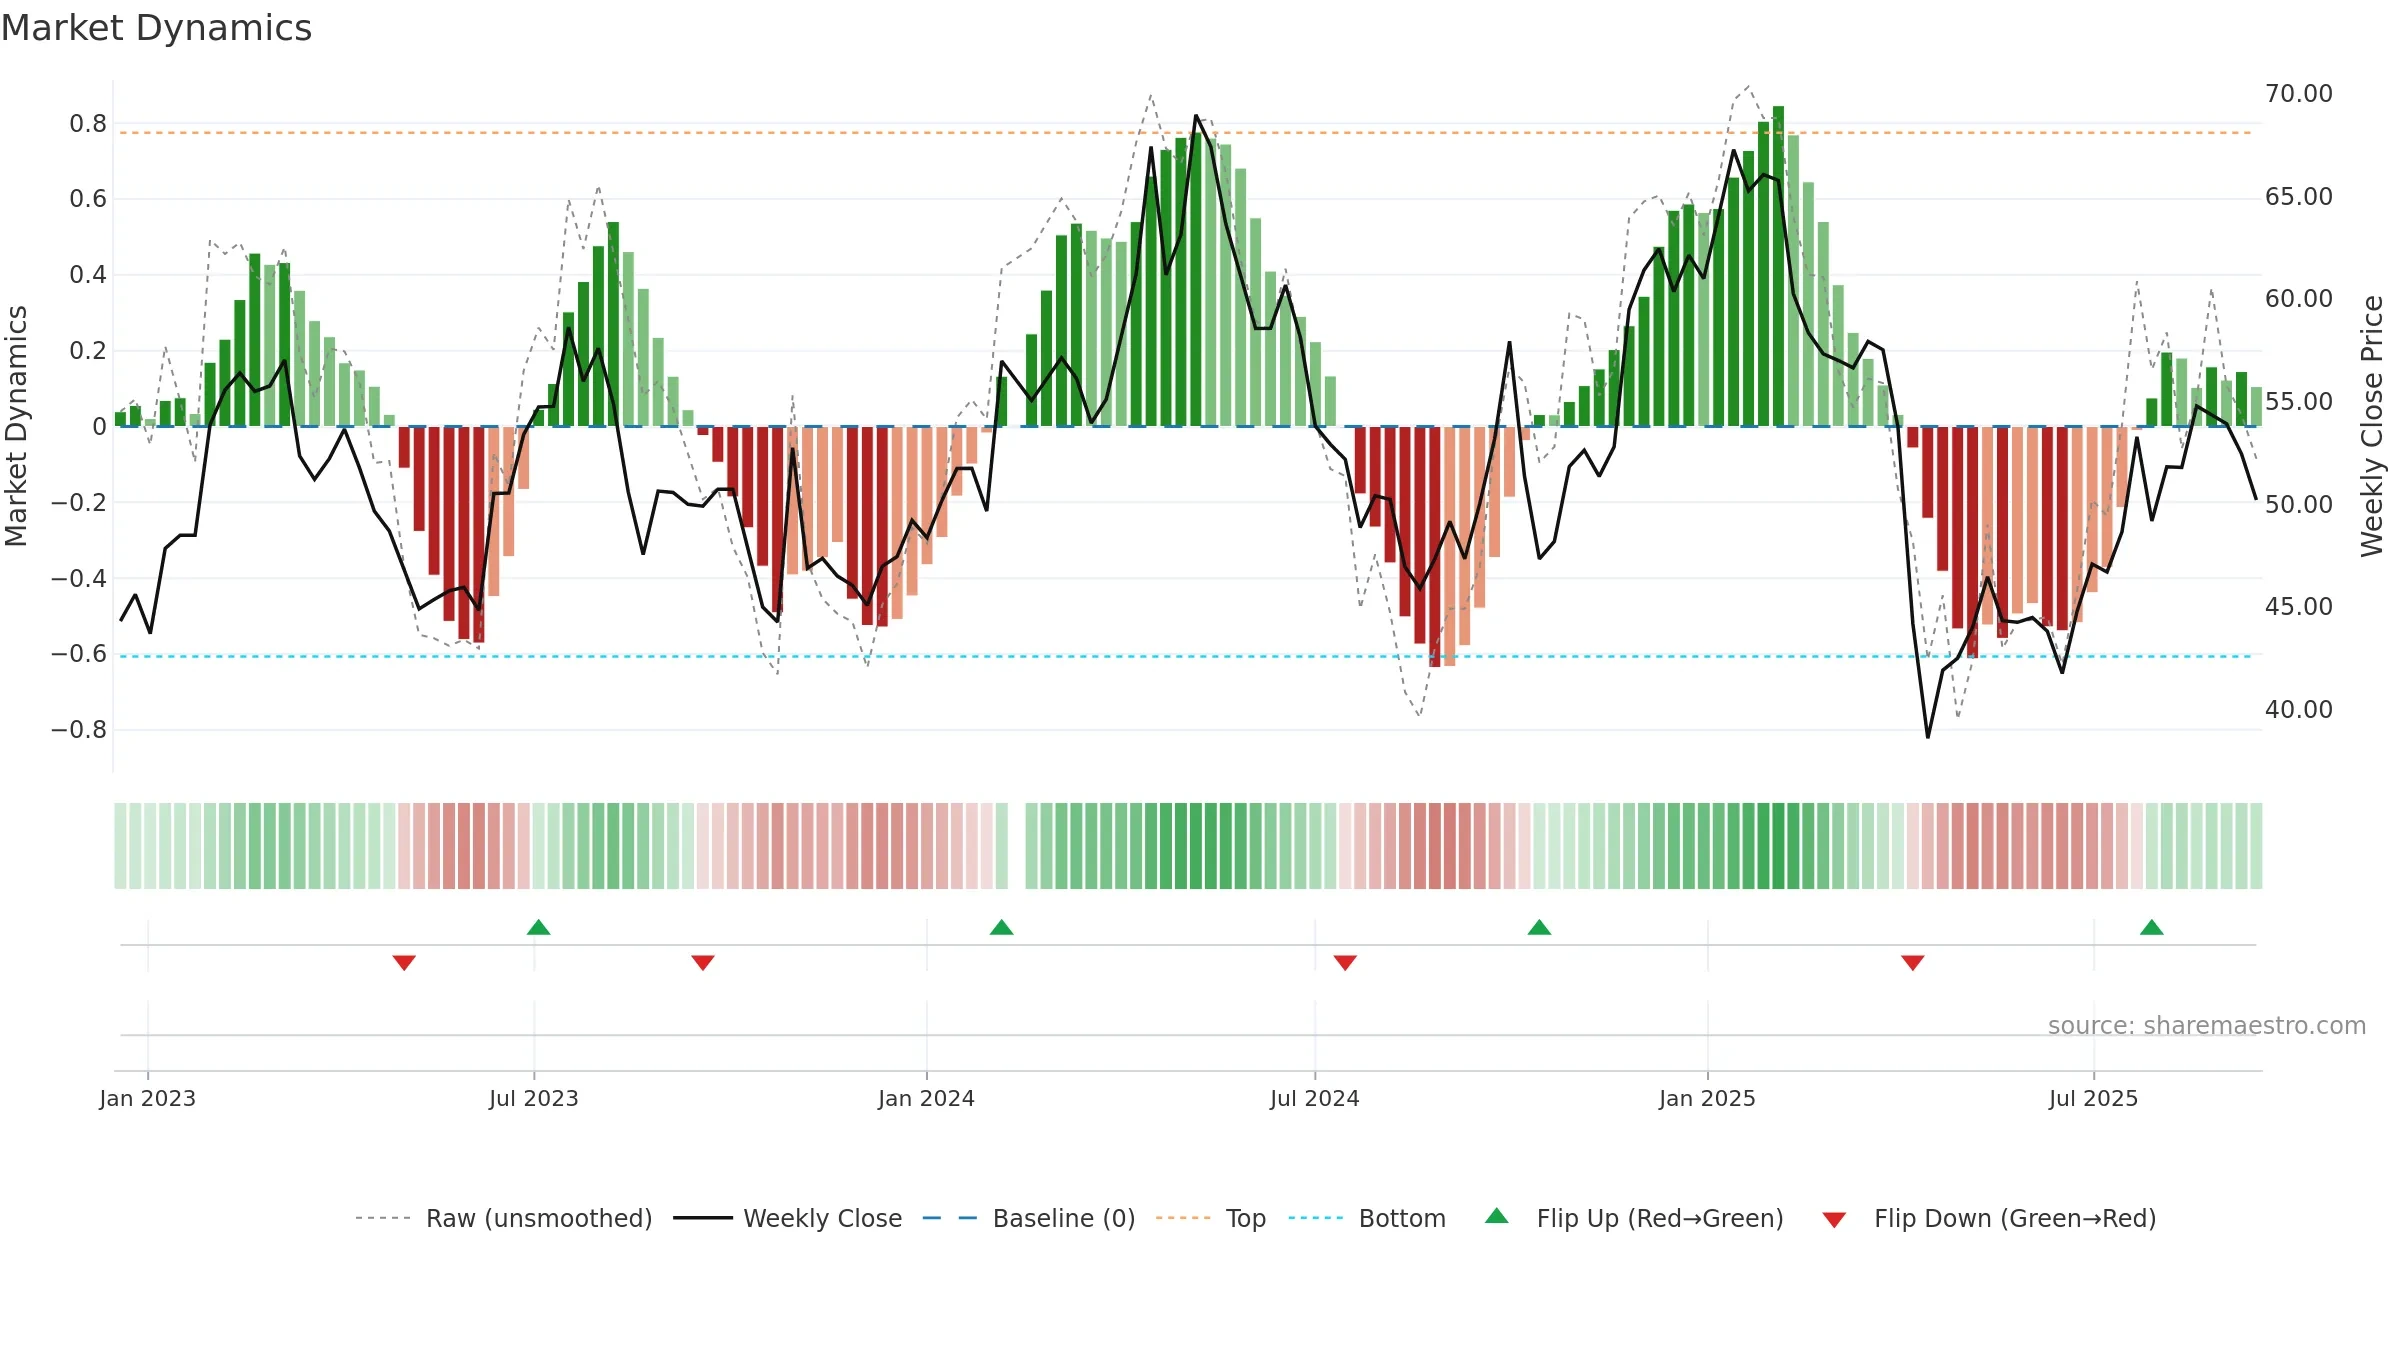The image size is (2400, 1350).
Task: Click the Jan 2023 x-axis label
Action: pos(148,1098)
